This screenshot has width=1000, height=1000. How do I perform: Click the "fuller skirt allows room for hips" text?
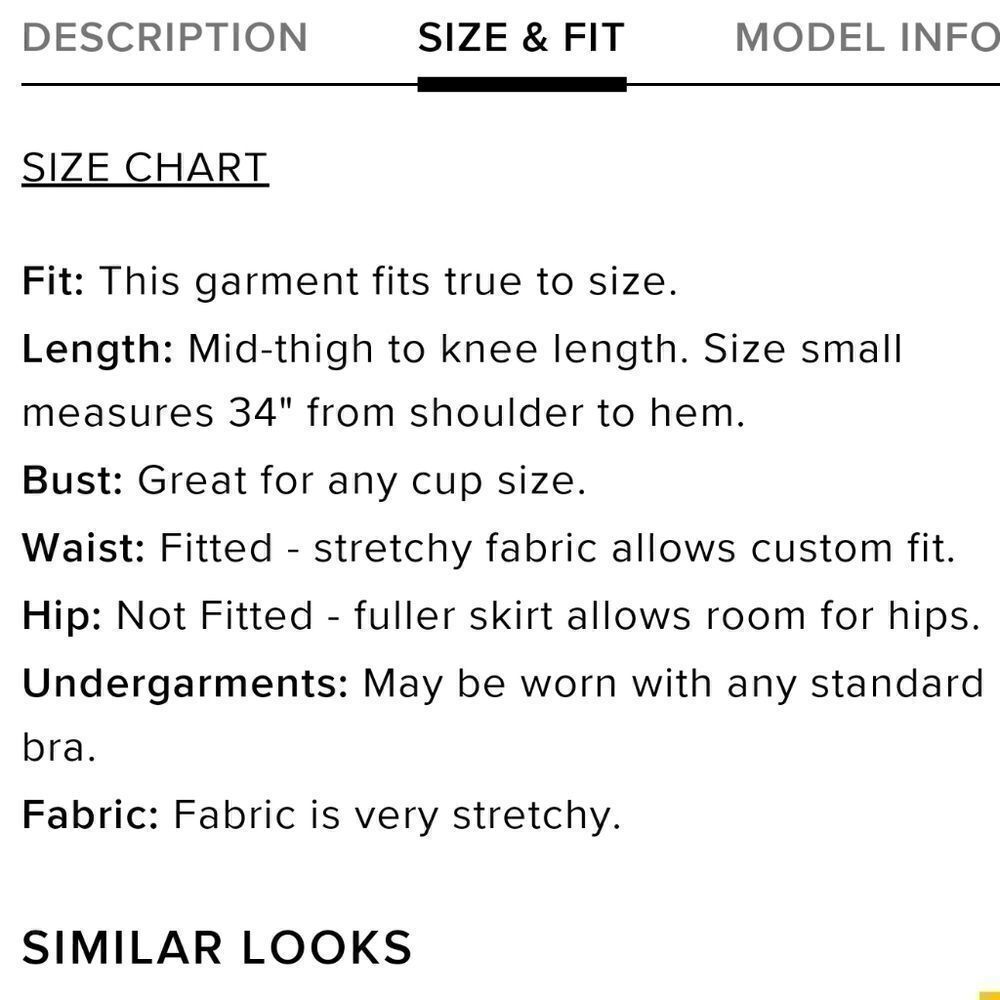point(666,616)
